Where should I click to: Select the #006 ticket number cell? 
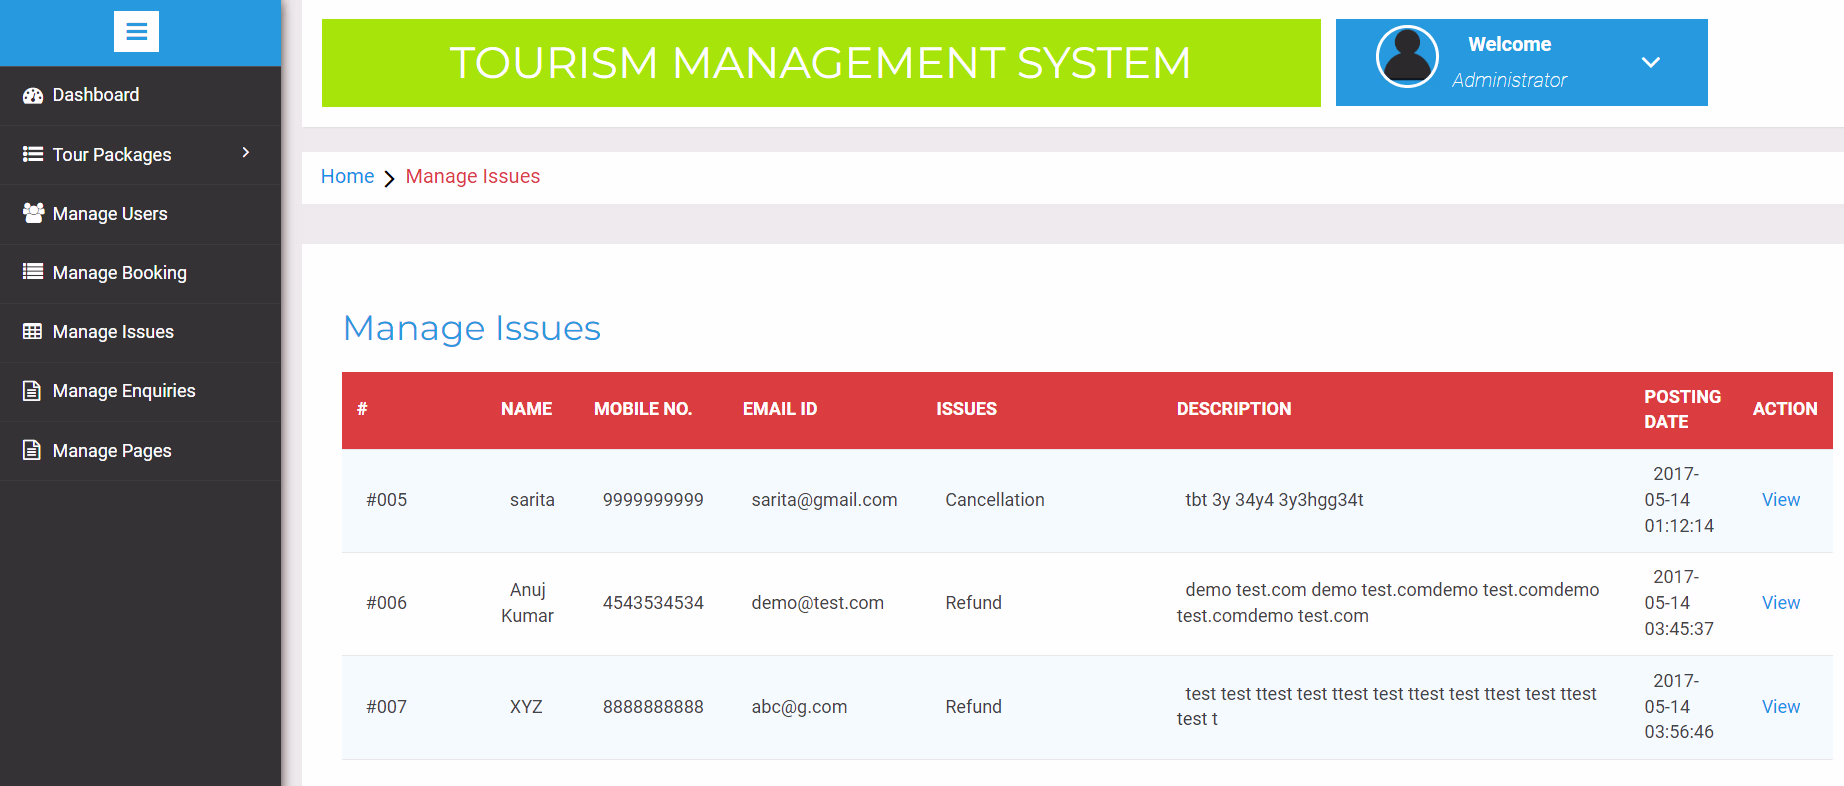[386, 603]
